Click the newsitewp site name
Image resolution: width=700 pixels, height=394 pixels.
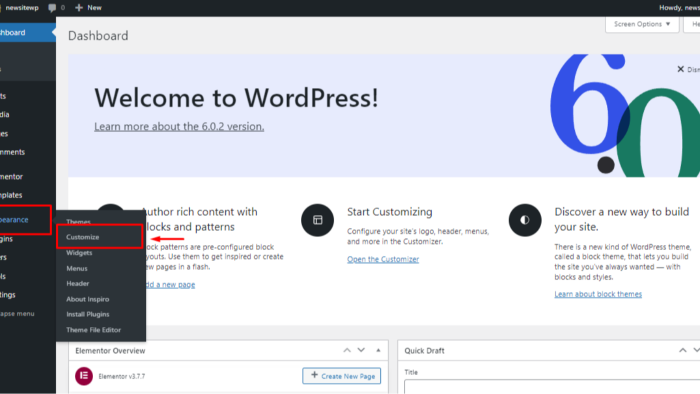point(22,8)
